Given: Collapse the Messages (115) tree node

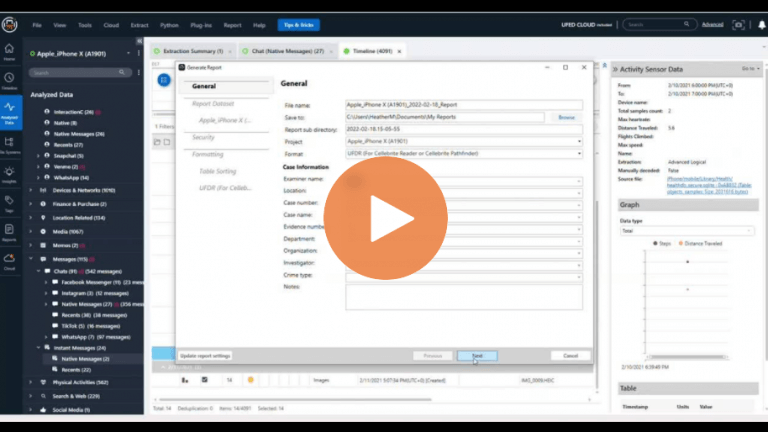Looking at the screenshot, I should point(31,259).
